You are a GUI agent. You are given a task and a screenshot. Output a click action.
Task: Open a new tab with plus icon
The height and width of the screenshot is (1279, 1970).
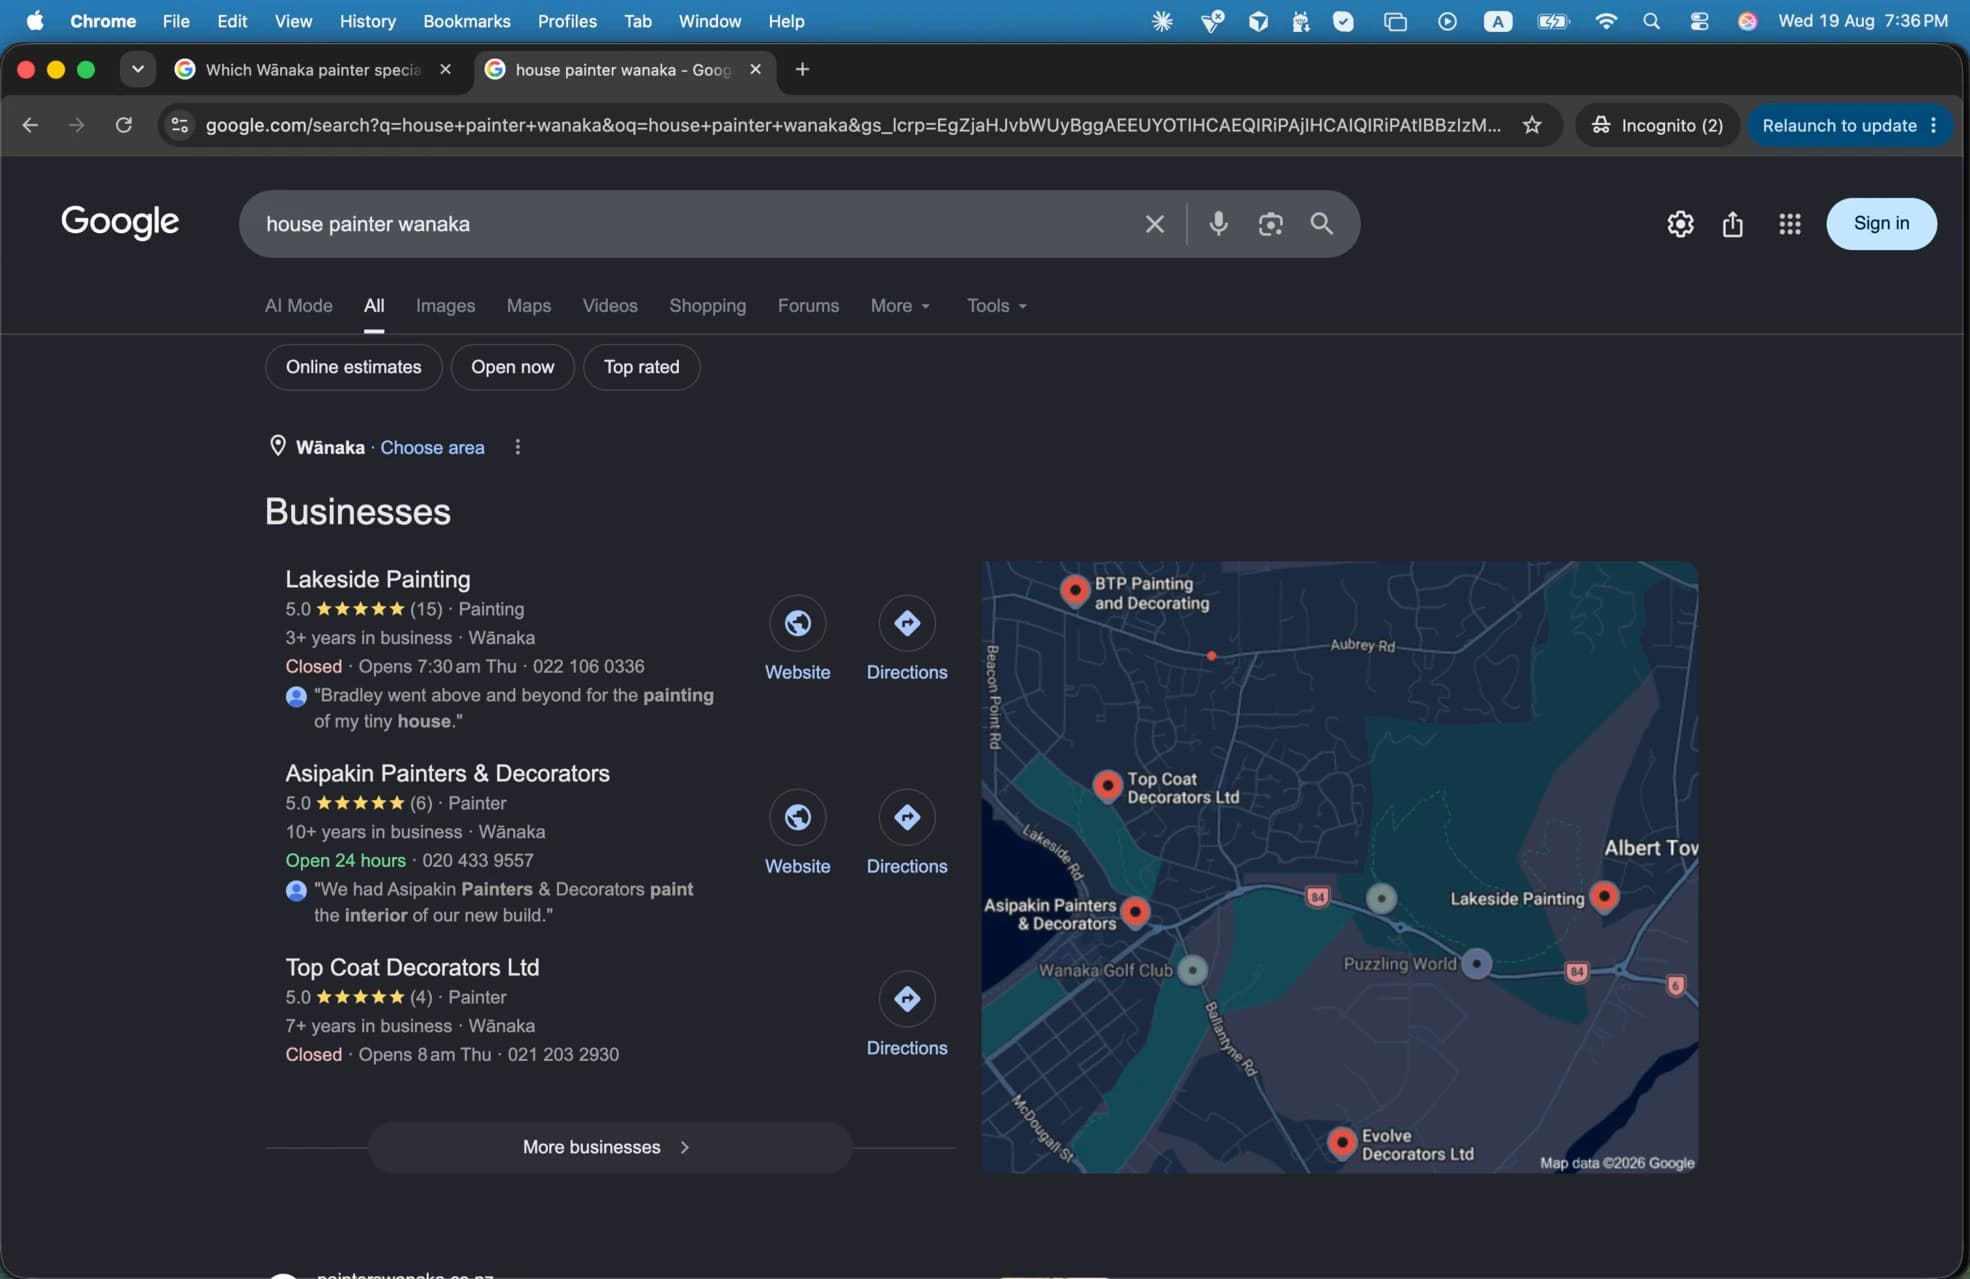pos(802,69)
